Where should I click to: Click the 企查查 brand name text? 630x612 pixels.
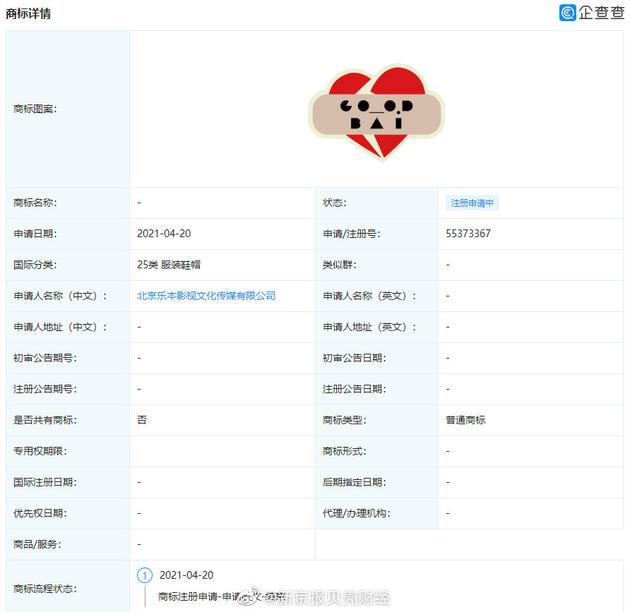pos(601,13)
